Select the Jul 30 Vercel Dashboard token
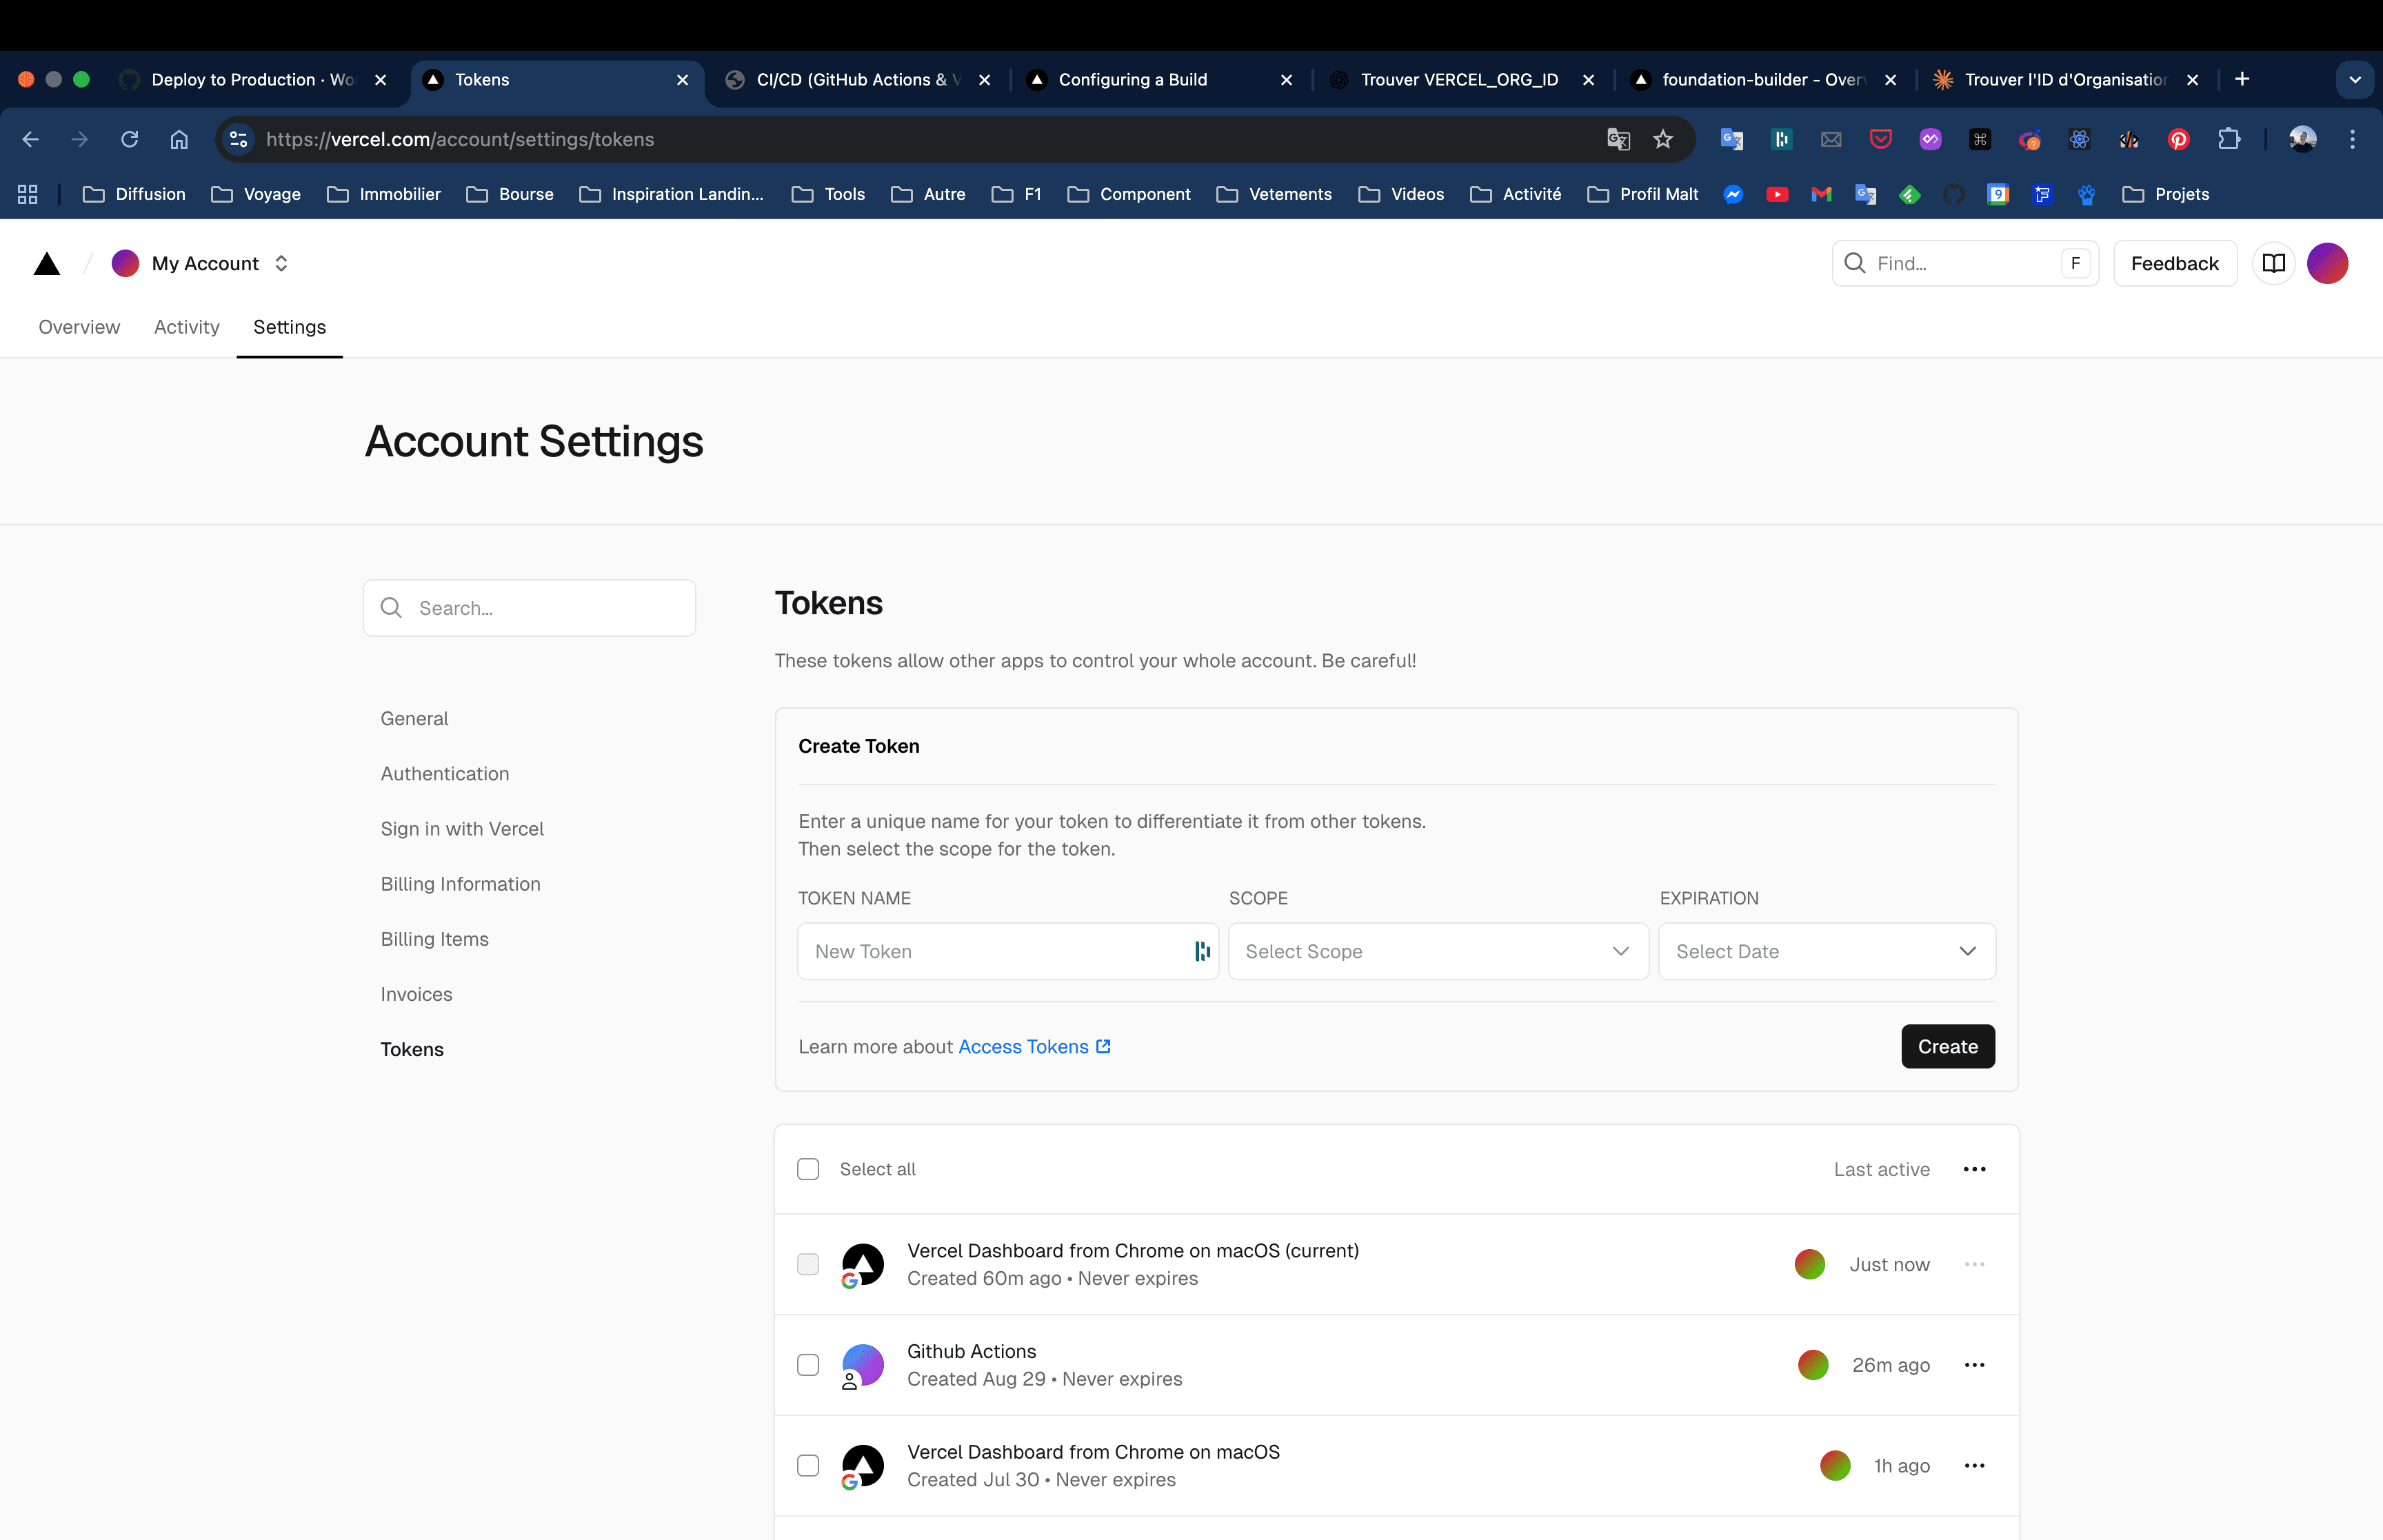Viewport: 2383px width, 1540px height. (x=808, y=1465)
